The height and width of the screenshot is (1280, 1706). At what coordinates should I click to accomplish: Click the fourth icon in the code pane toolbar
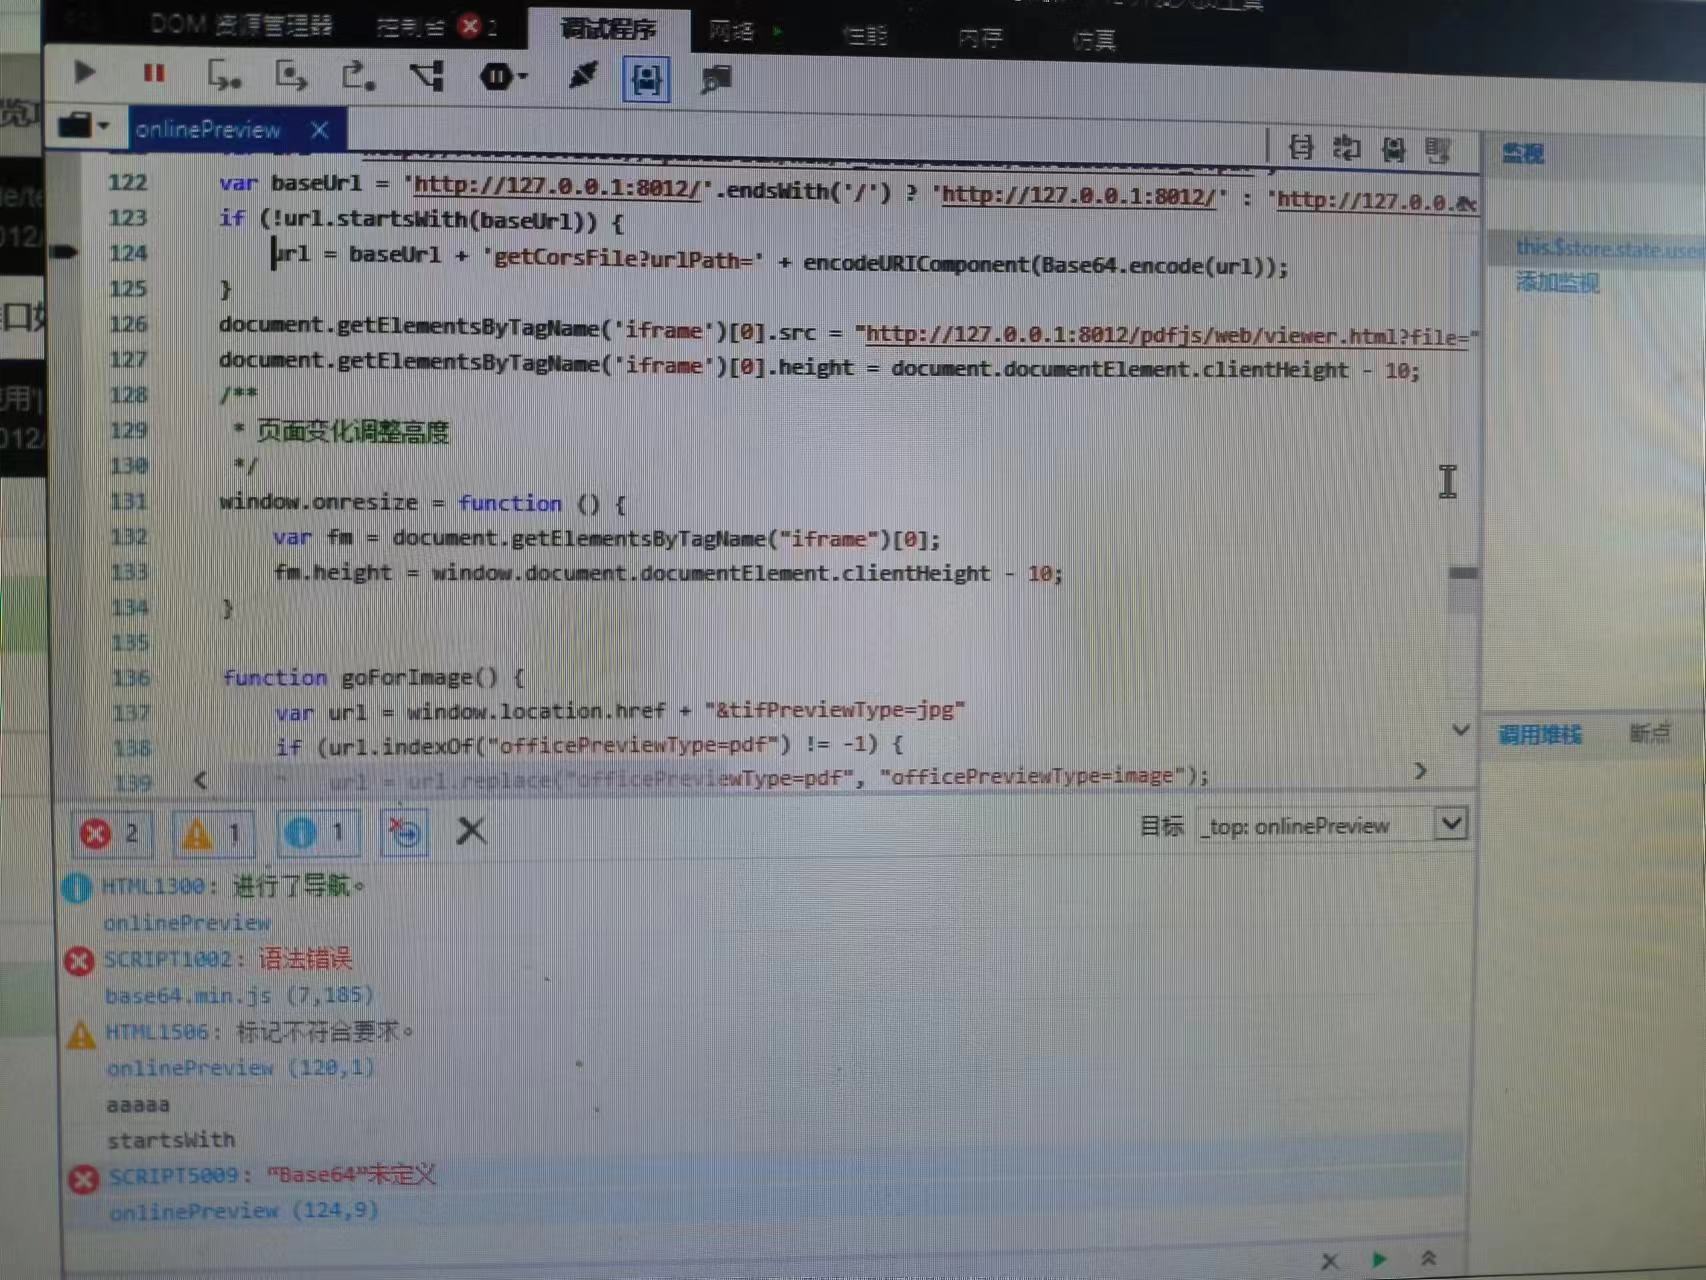point(1438,151)
